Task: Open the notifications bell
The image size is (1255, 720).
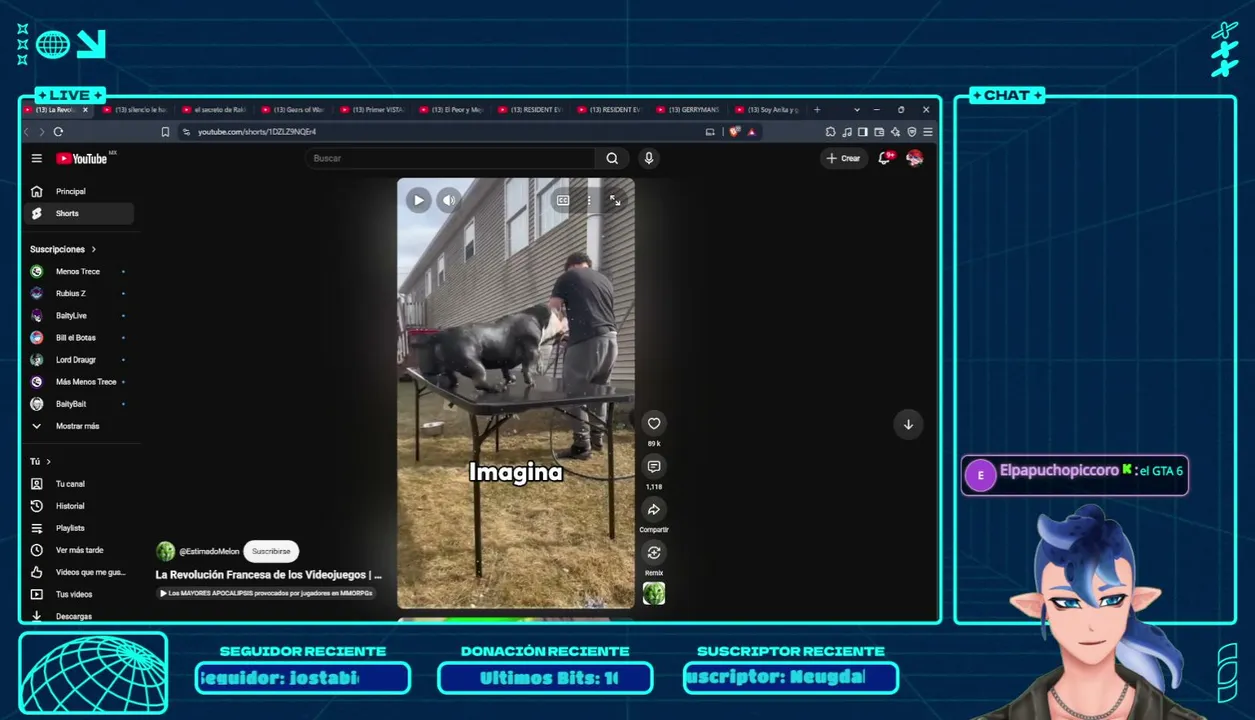Action: point(884,158)
